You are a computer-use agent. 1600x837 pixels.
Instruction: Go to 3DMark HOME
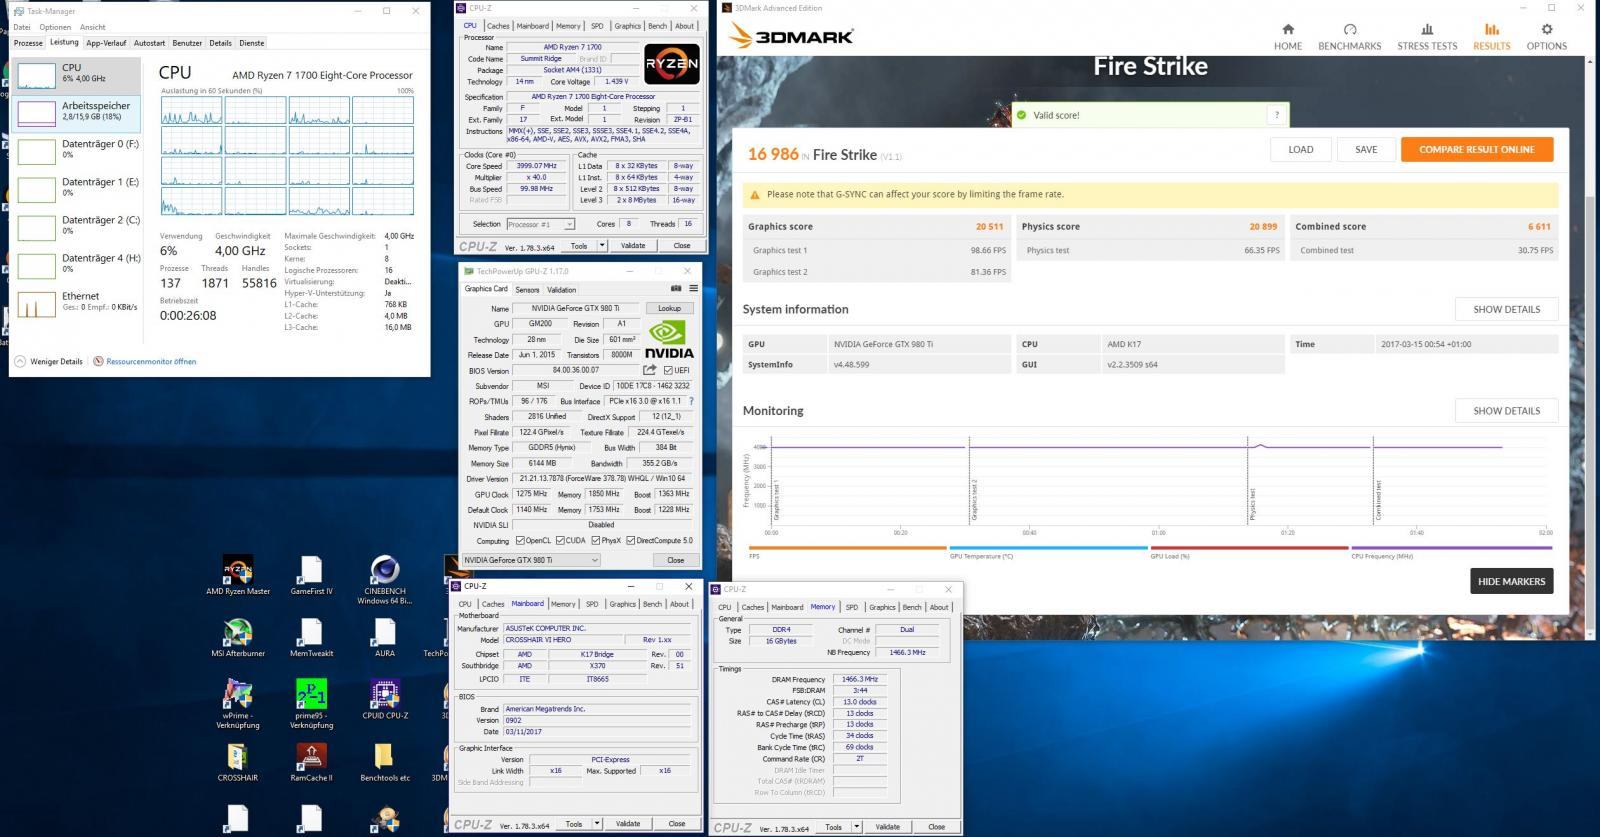1288,37
